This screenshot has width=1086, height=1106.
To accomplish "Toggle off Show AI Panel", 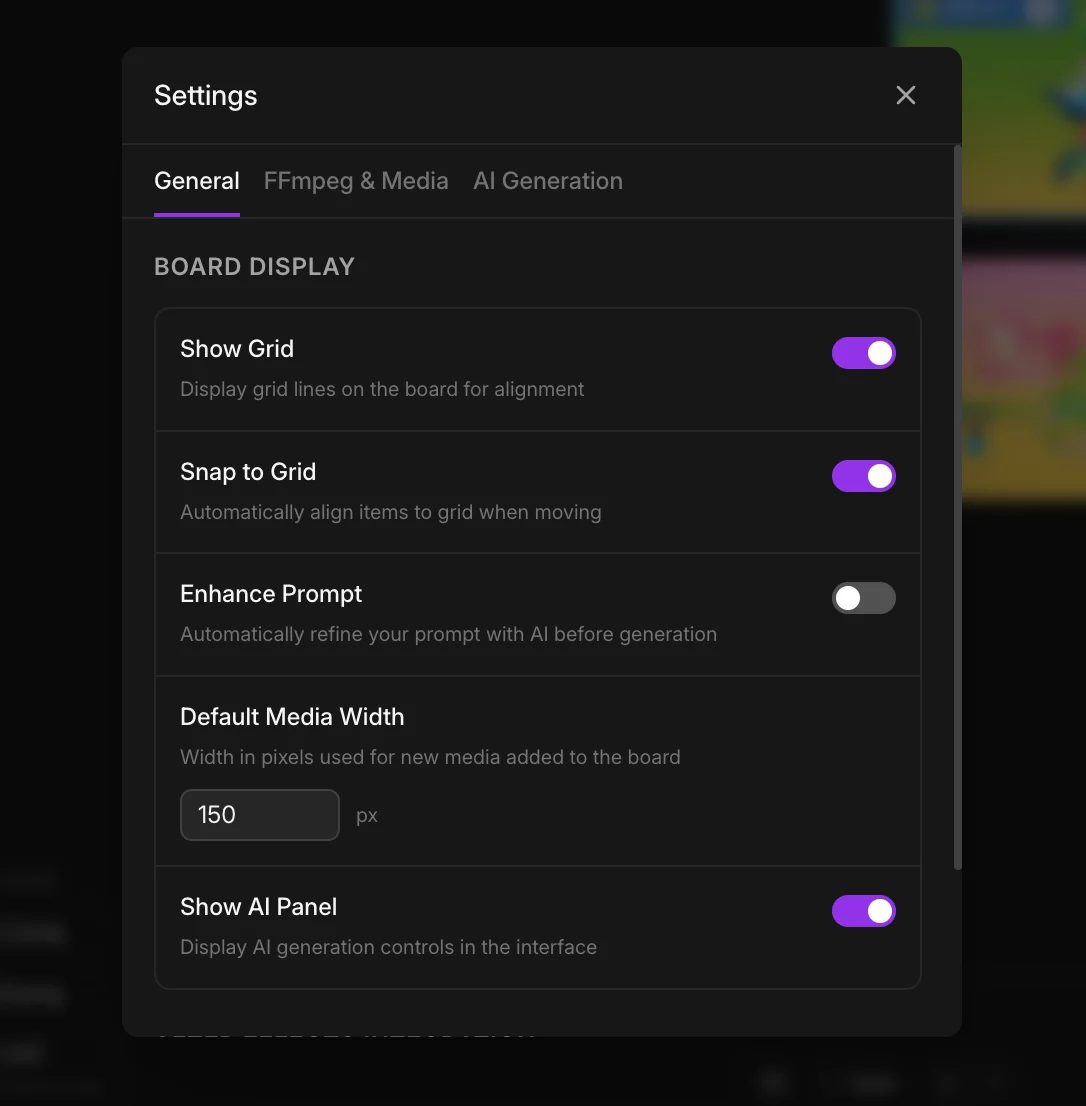I will click(863, 911).
